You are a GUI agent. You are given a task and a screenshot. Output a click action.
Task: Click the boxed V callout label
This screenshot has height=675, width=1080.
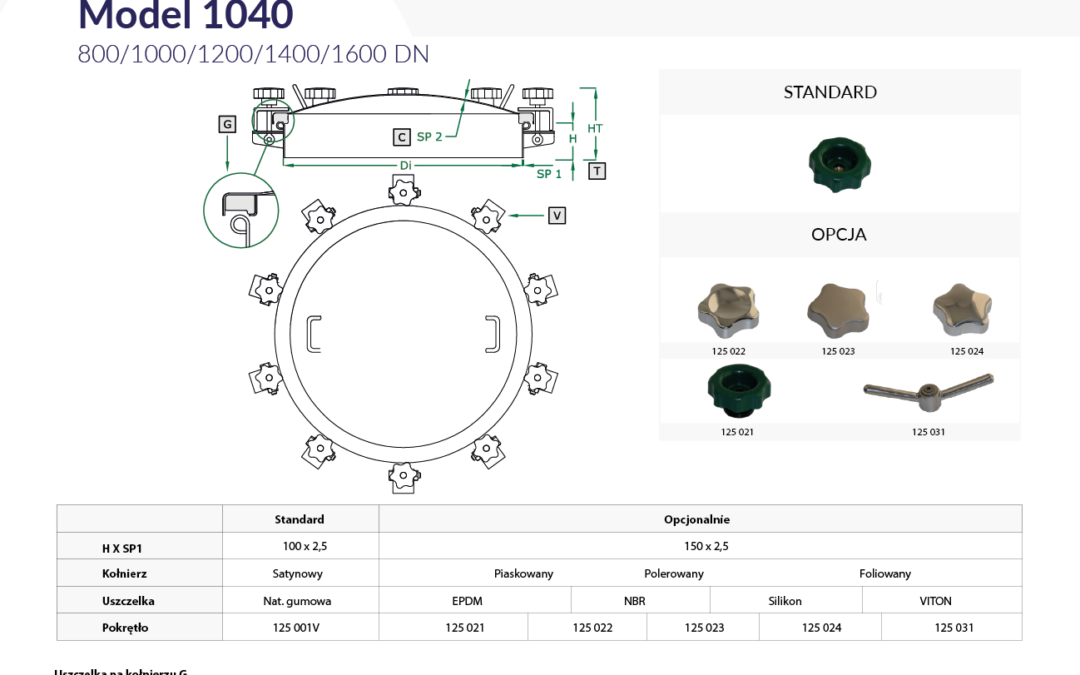[557, 216]
